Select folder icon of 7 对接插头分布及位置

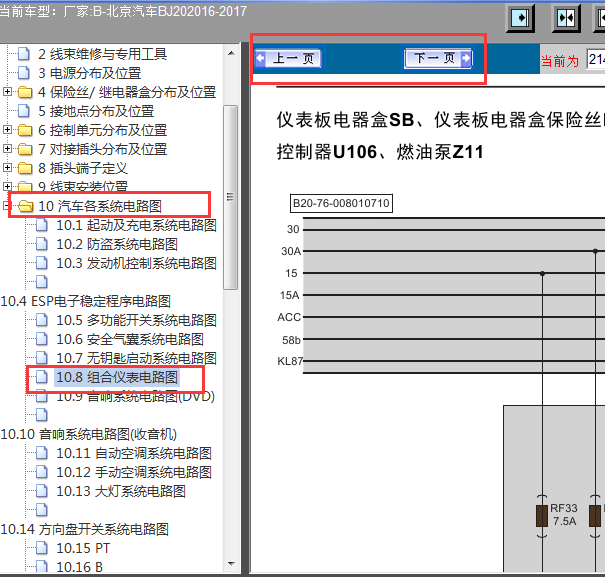click(25, 149)
